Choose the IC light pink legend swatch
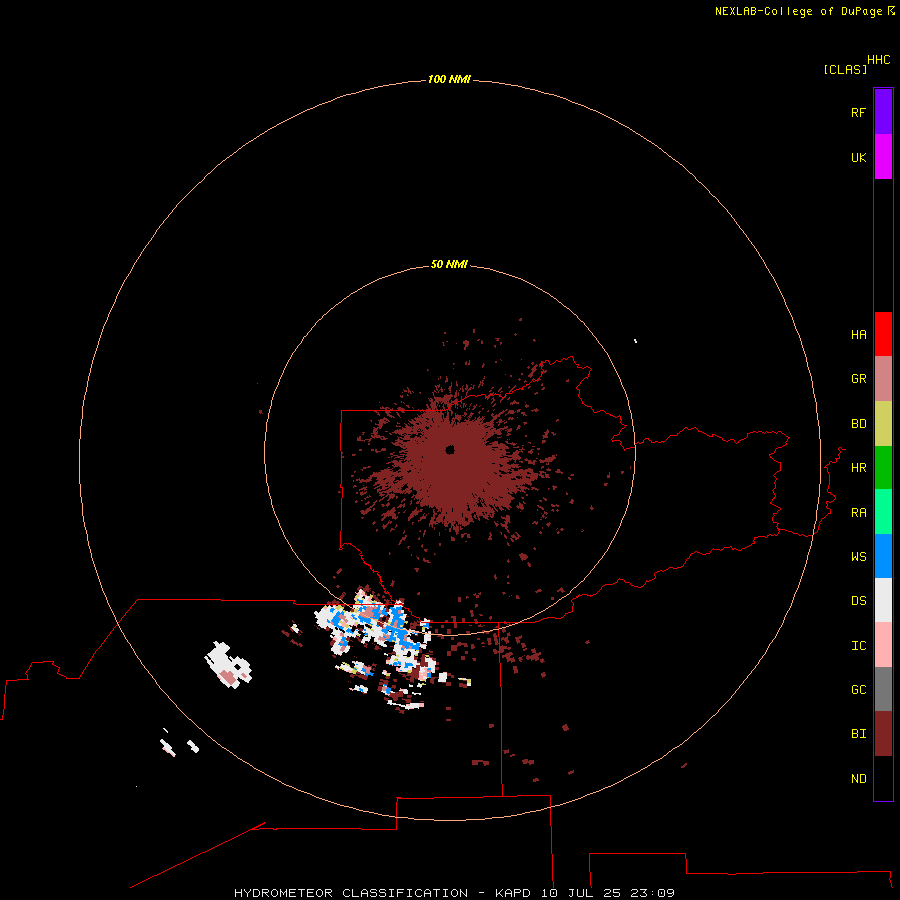This screenshot has height=900, width=900. [883, 645]
